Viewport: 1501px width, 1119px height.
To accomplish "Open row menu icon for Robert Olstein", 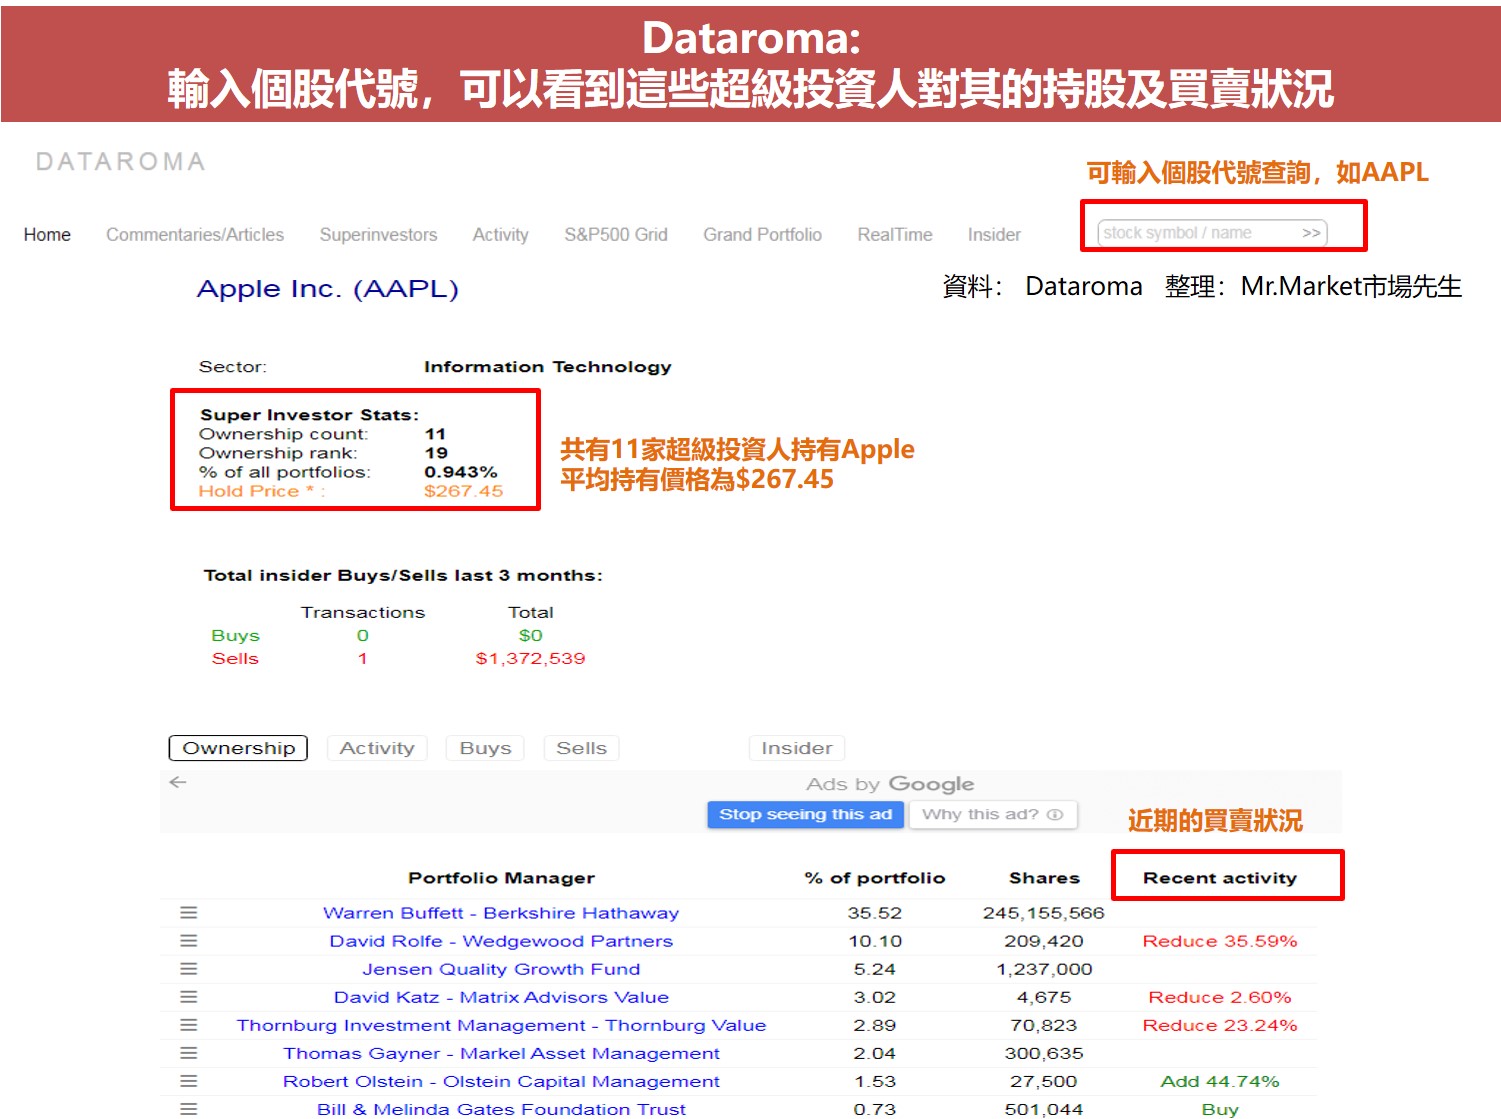I will 188,1081.
